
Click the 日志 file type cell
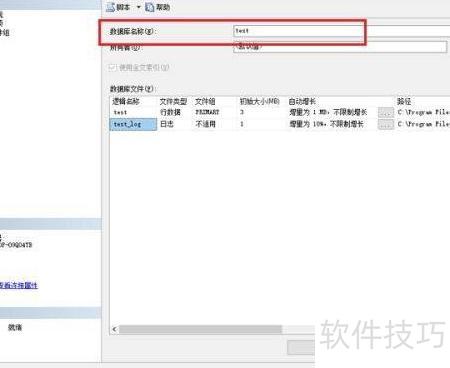pos(167,124)
